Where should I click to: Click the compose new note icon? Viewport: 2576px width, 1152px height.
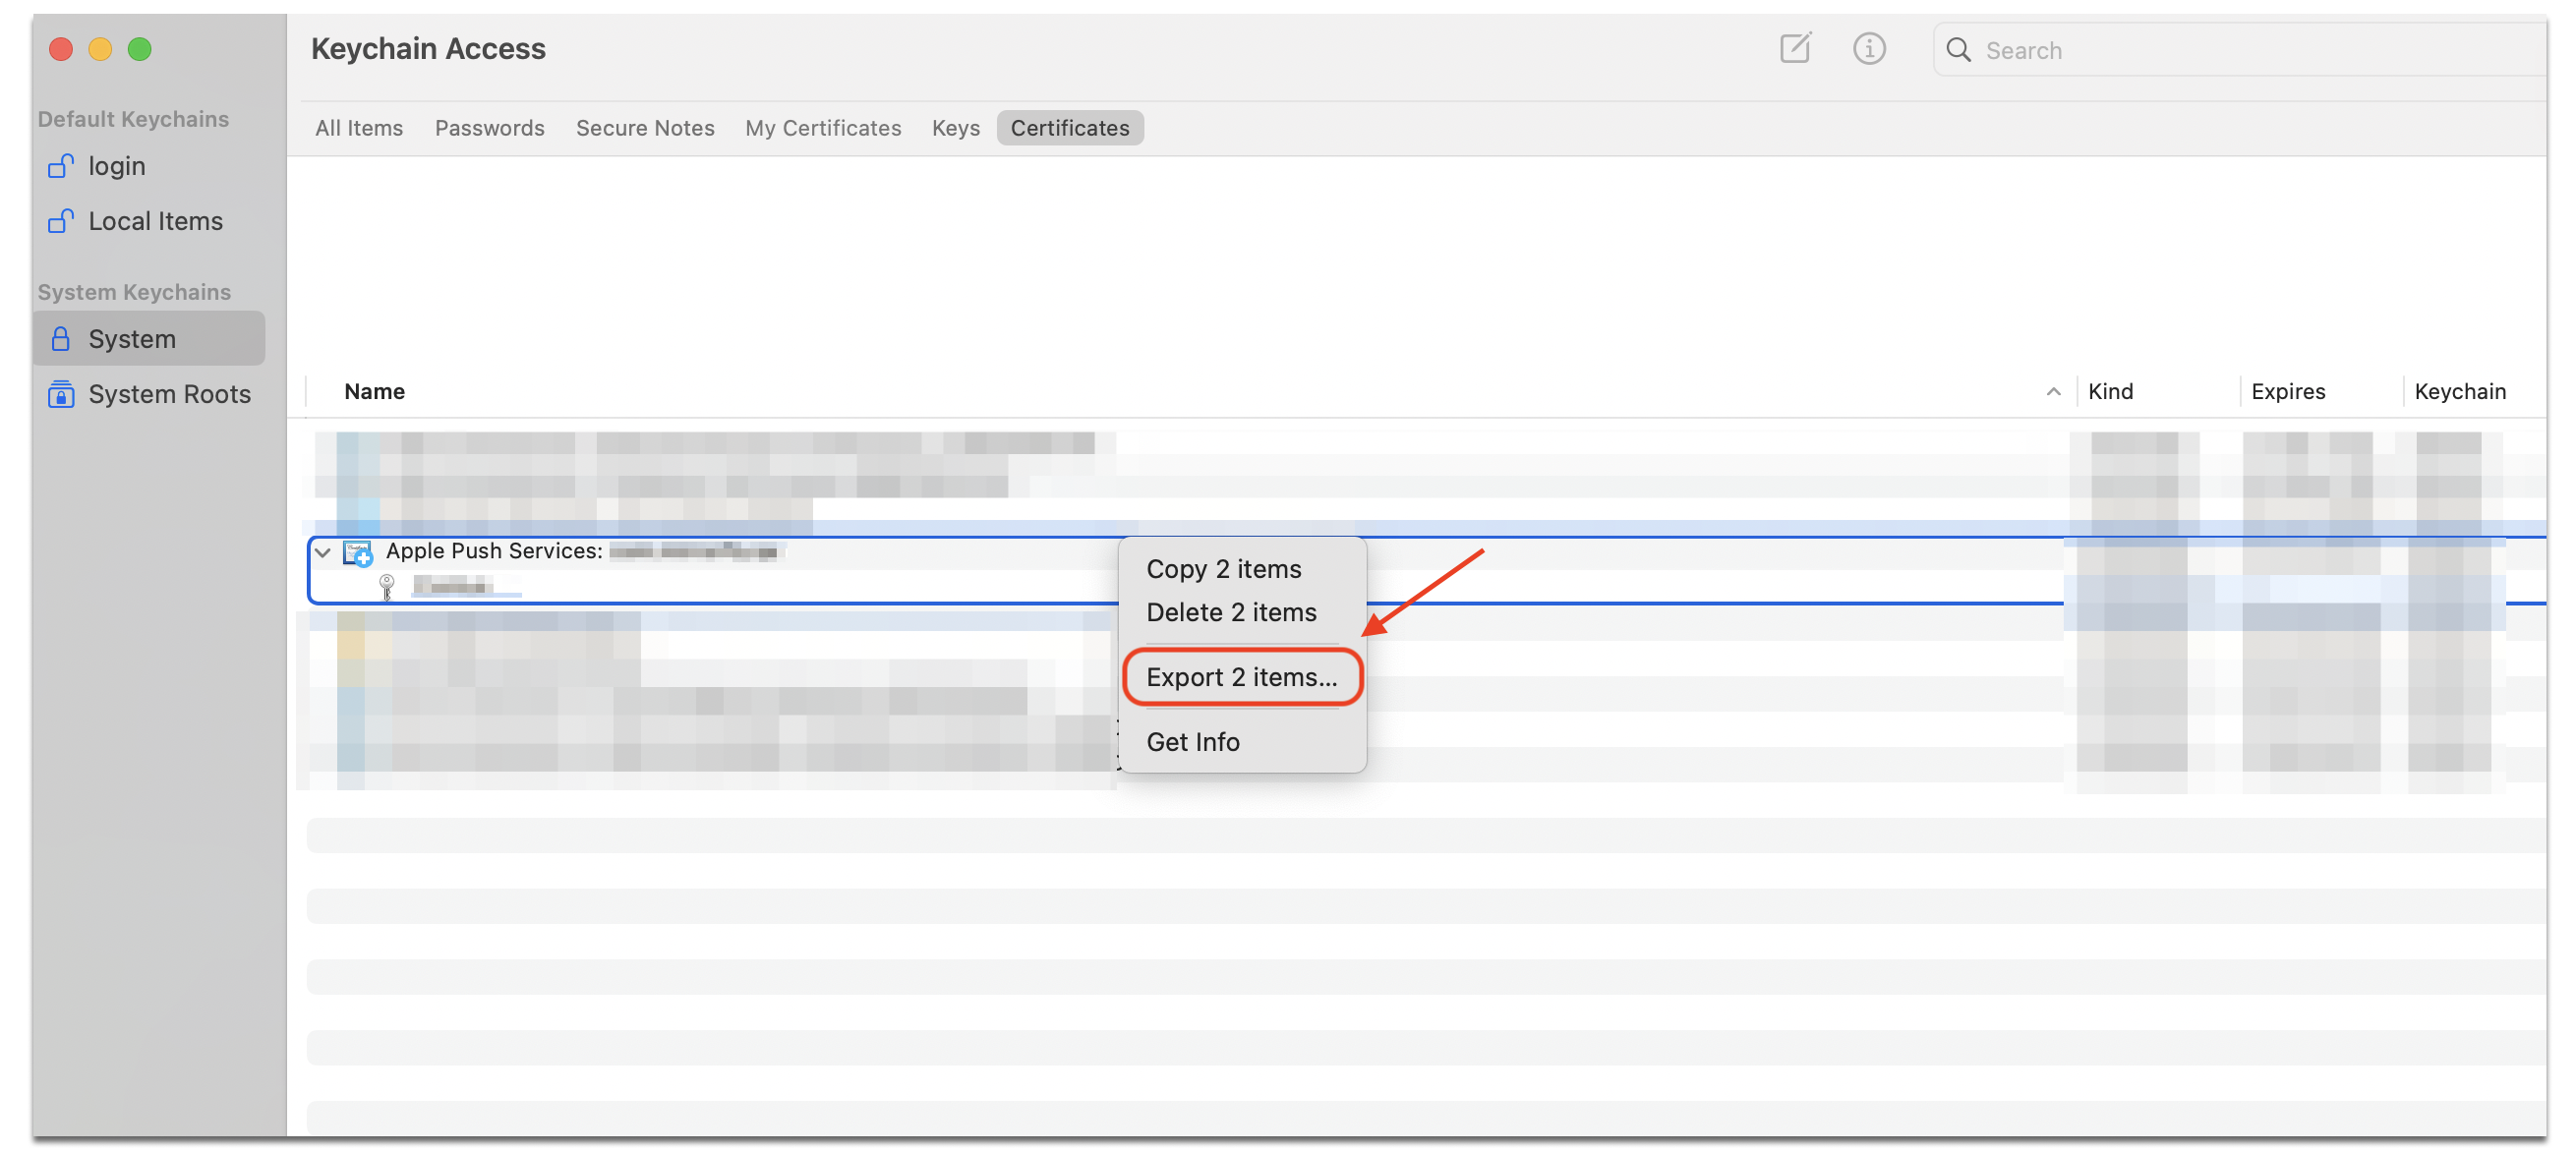click(x=1795, y=48)
